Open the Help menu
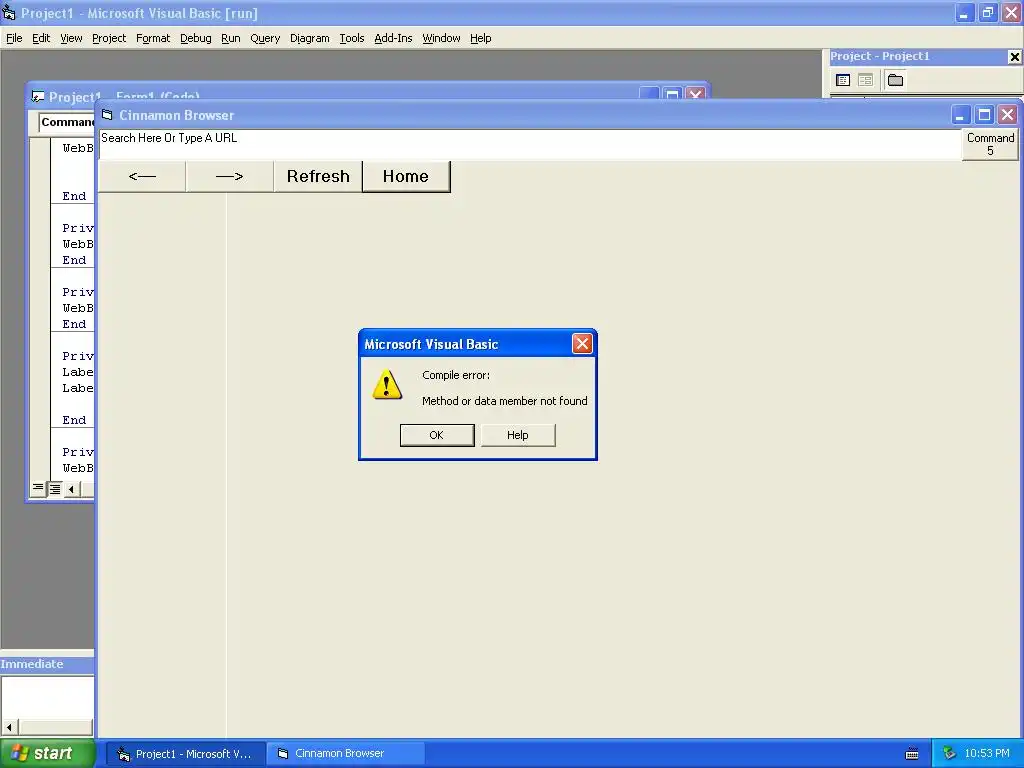 [x=480, y=38]
